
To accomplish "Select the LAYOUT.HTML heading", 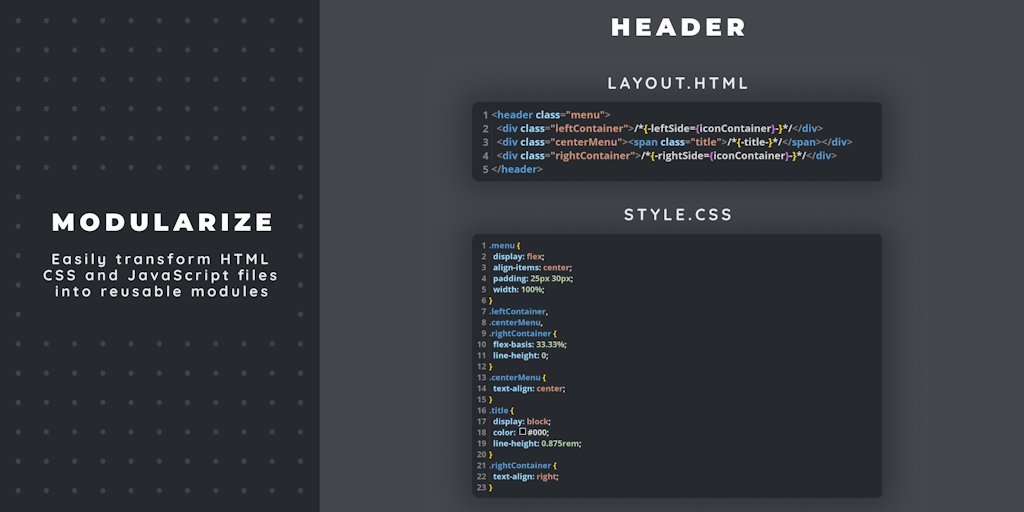I will pos(678,84).
